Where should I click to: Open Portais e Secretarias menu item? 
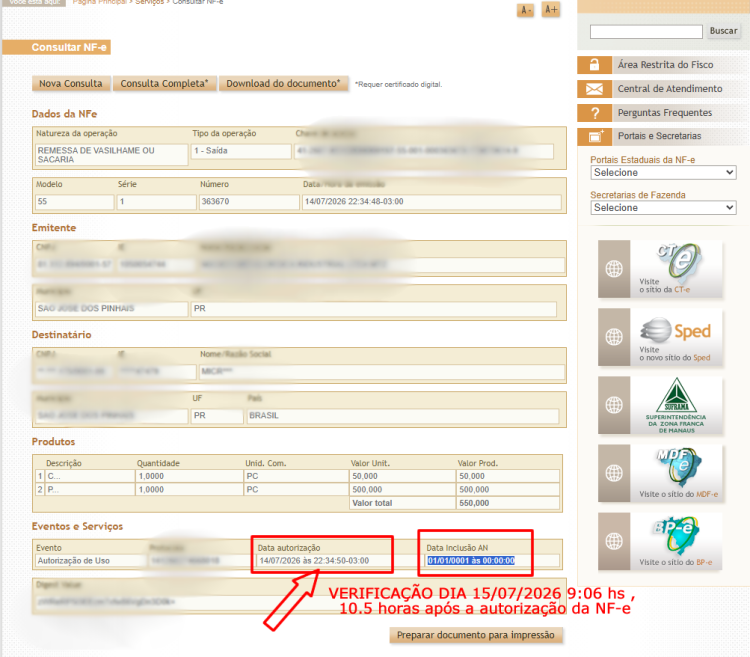[x=659, y=136]
